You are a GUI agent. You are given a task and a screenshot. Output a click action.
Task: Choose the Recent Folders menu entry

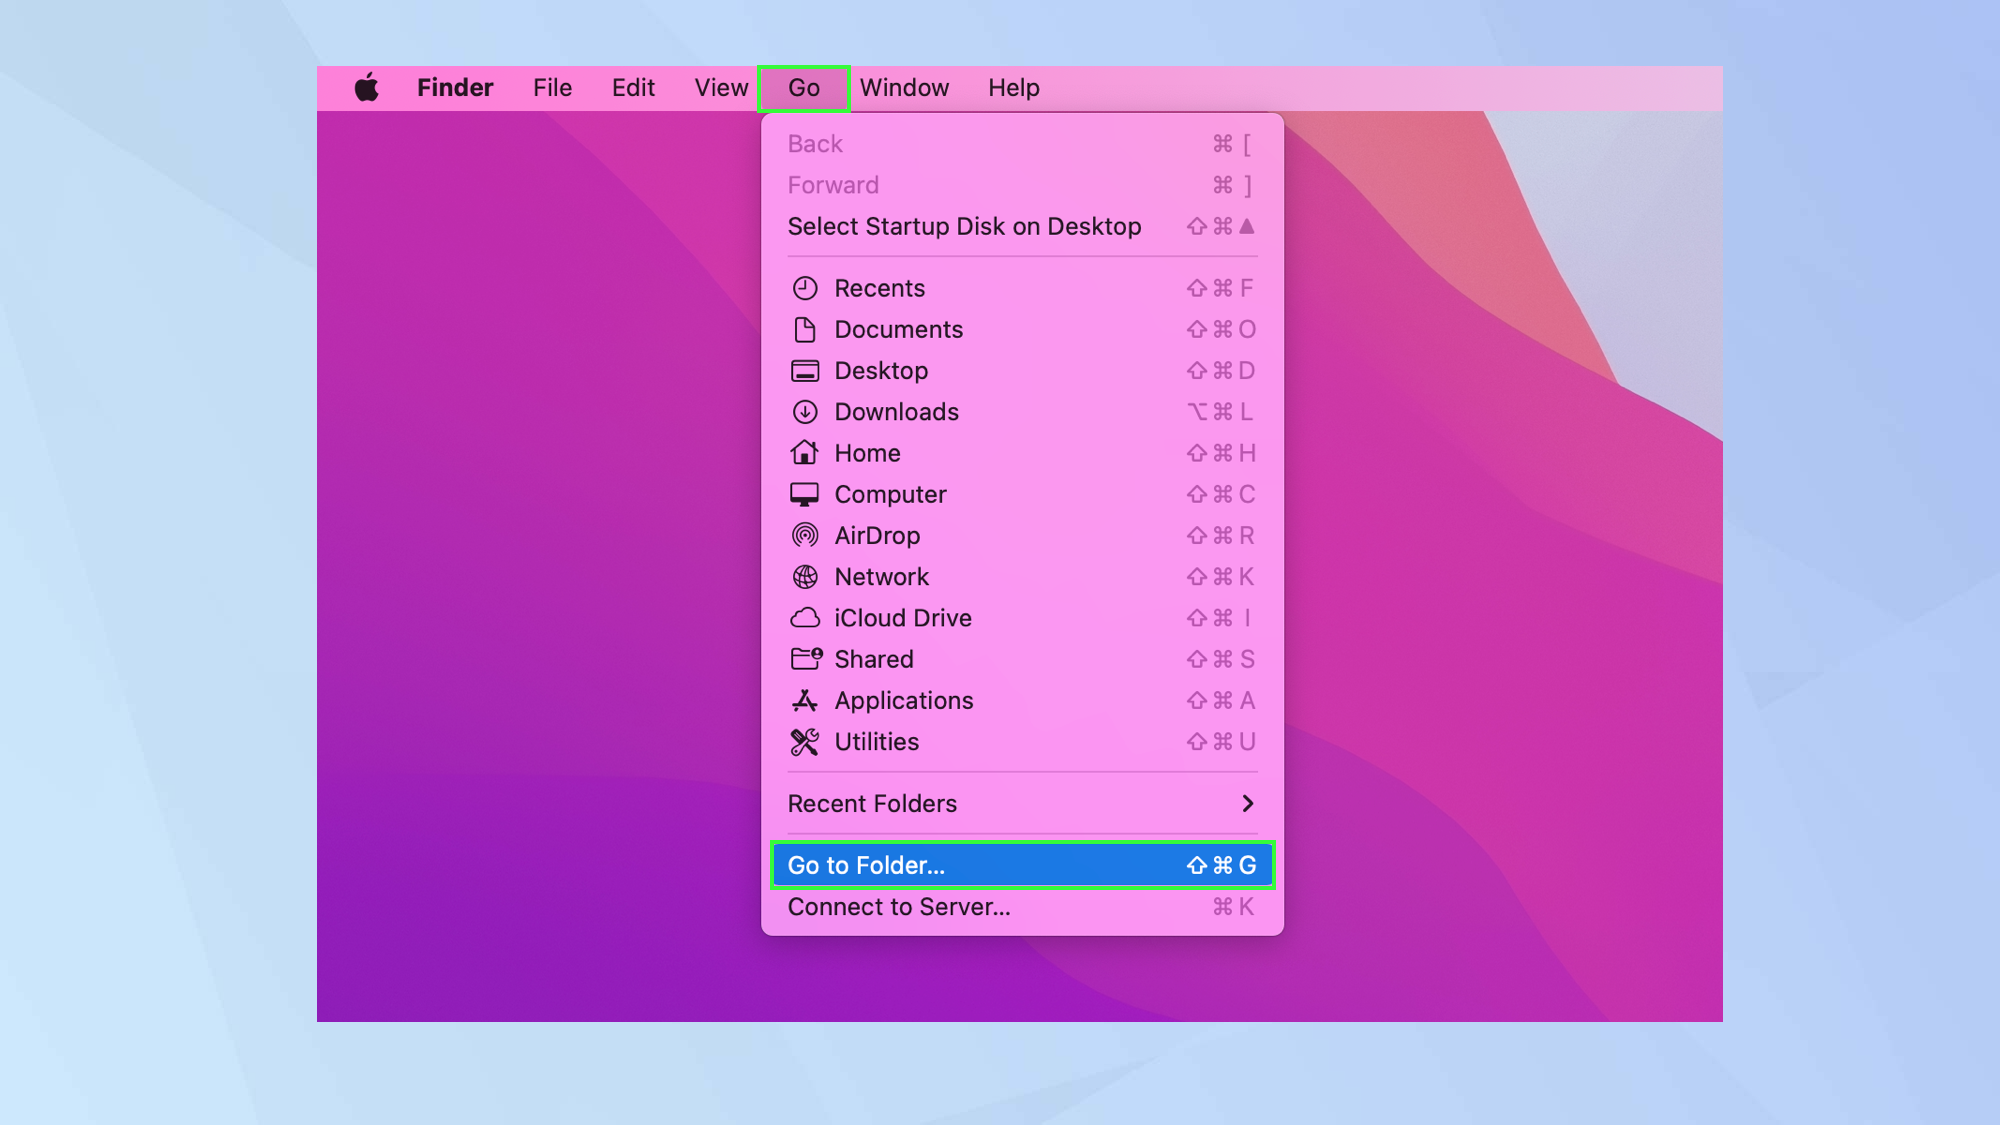1022,804
